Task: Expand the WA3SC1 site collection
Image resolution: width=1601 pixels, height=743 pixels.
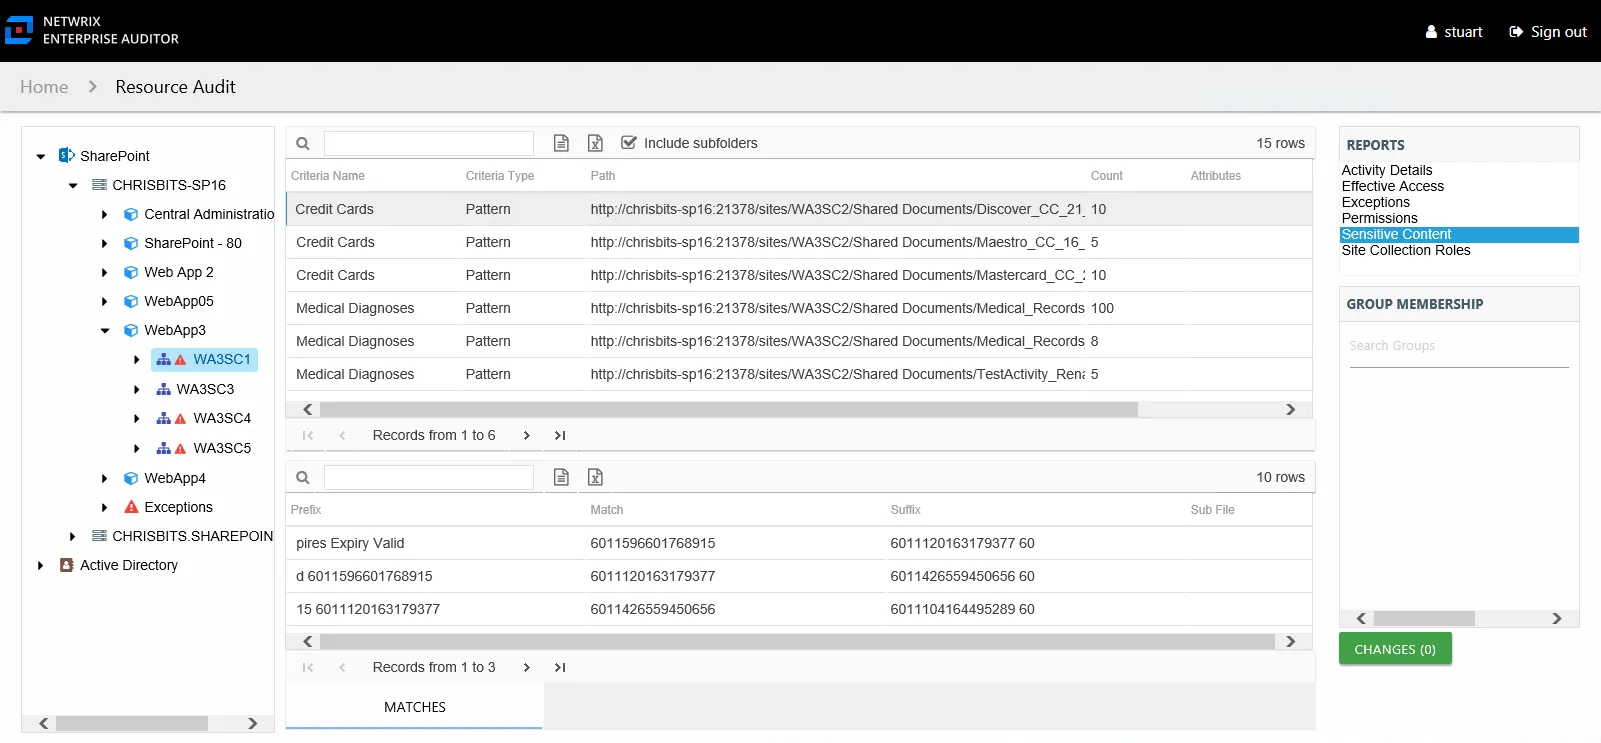Action: click(137, 359)
